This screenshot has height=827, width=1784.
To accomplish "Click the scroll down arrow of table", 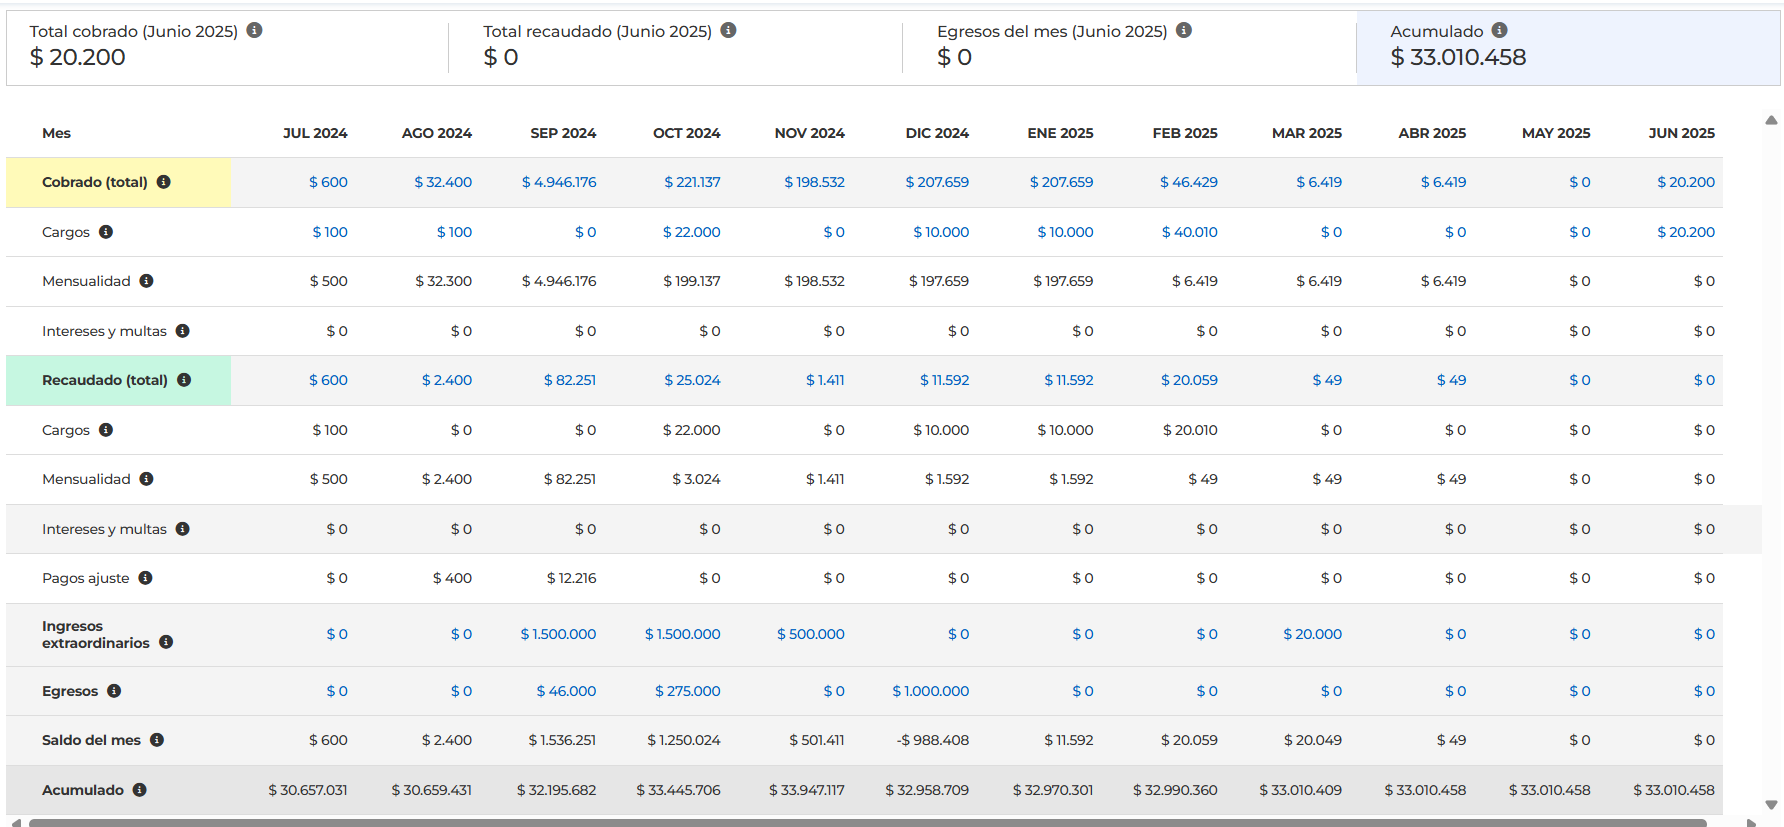I will coord(1771,804).
